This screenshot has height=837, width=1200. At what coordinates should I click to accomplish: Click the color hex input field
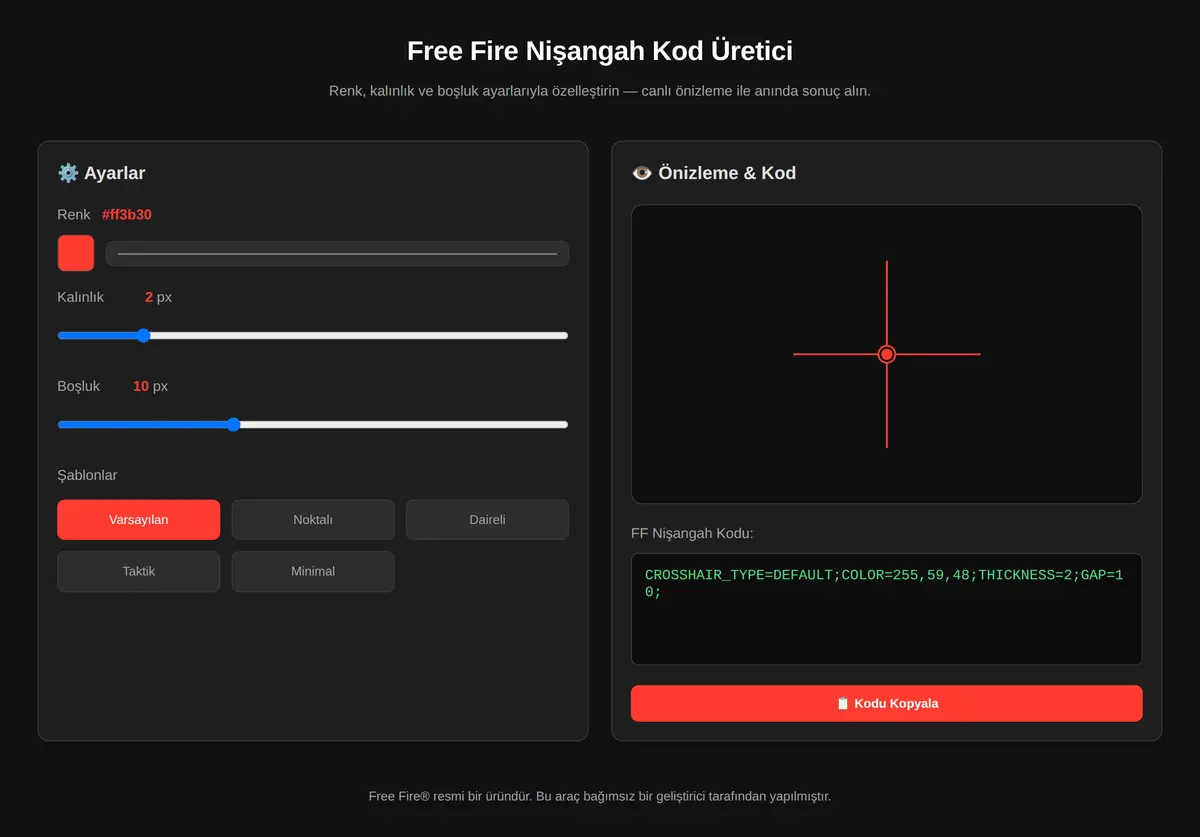click(x=338, y=254)
